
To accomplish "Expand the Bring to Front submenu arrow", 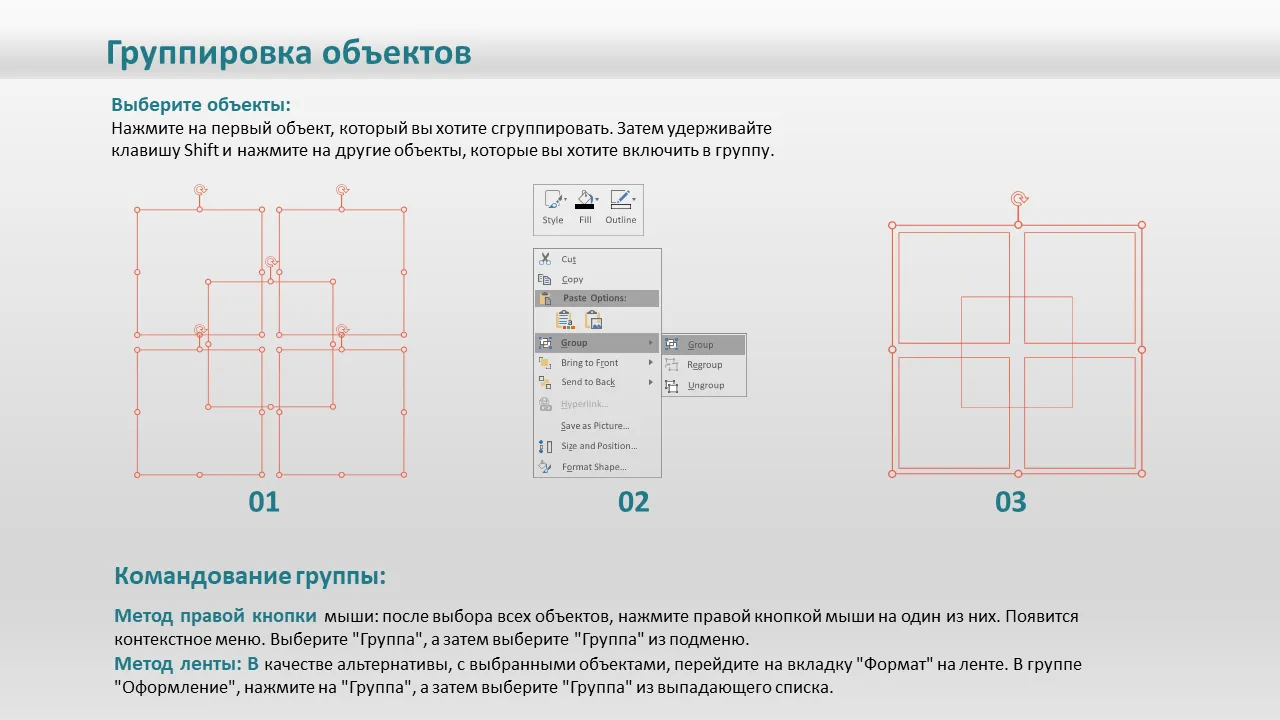I will click(651, 363).
